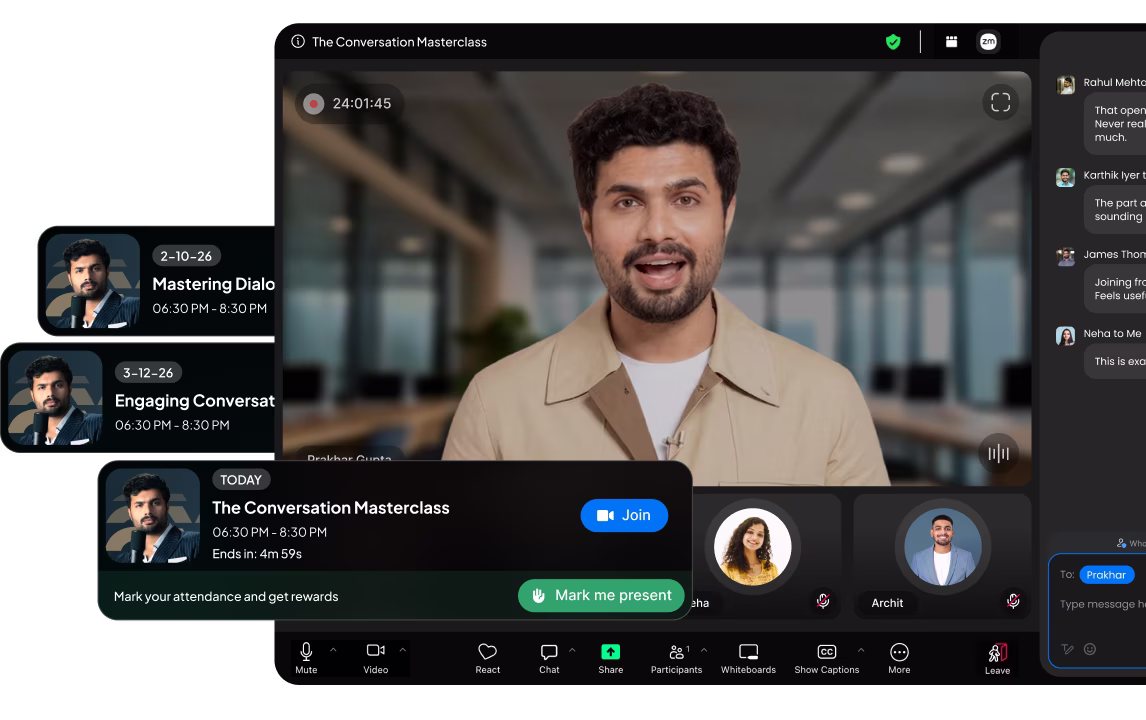Click Neha's avatar in chat messages

[1065, 336]
